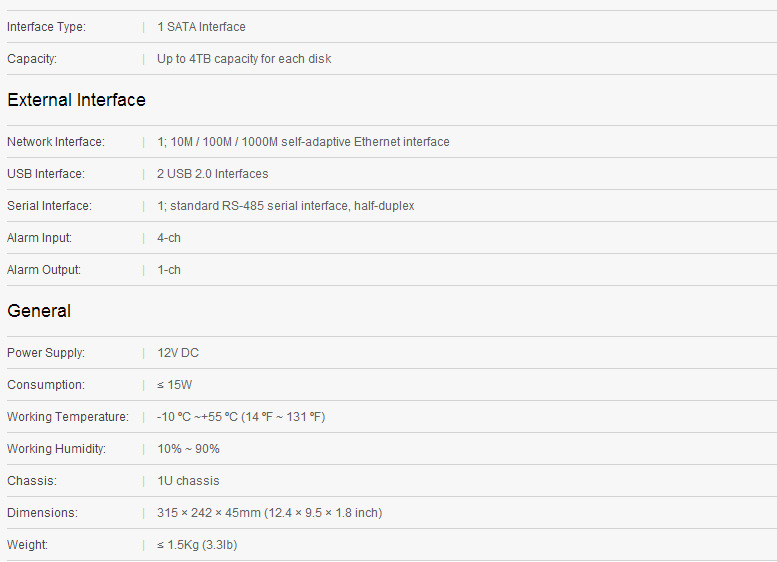Click the RS-485 serial interface description
Viewport: 777px width, 562px height.
[285, 206]
